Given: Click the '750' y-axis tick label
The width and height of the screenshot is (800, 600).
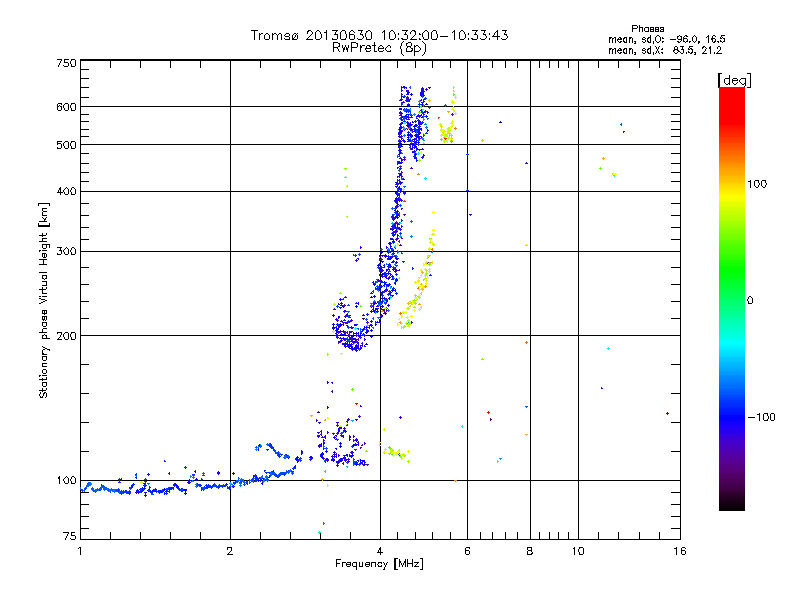Looking at the screenshot, I should (66, 63).
